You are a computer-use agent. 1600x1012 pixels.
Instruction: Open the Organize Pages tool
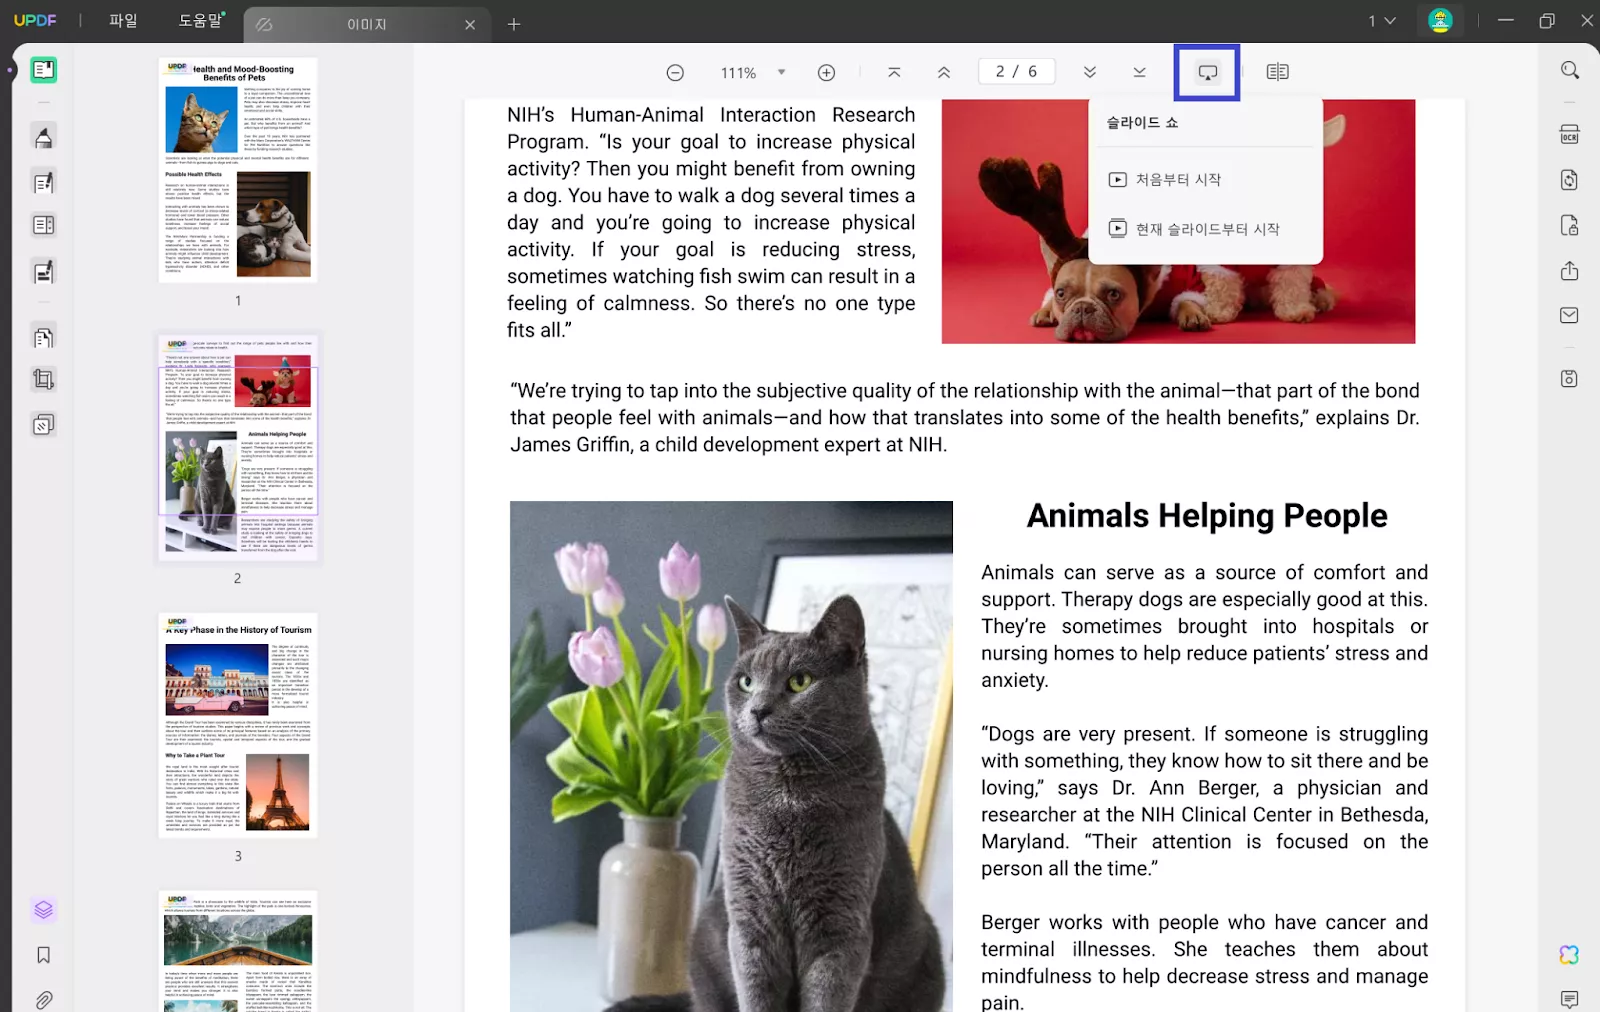pos(43,226)
